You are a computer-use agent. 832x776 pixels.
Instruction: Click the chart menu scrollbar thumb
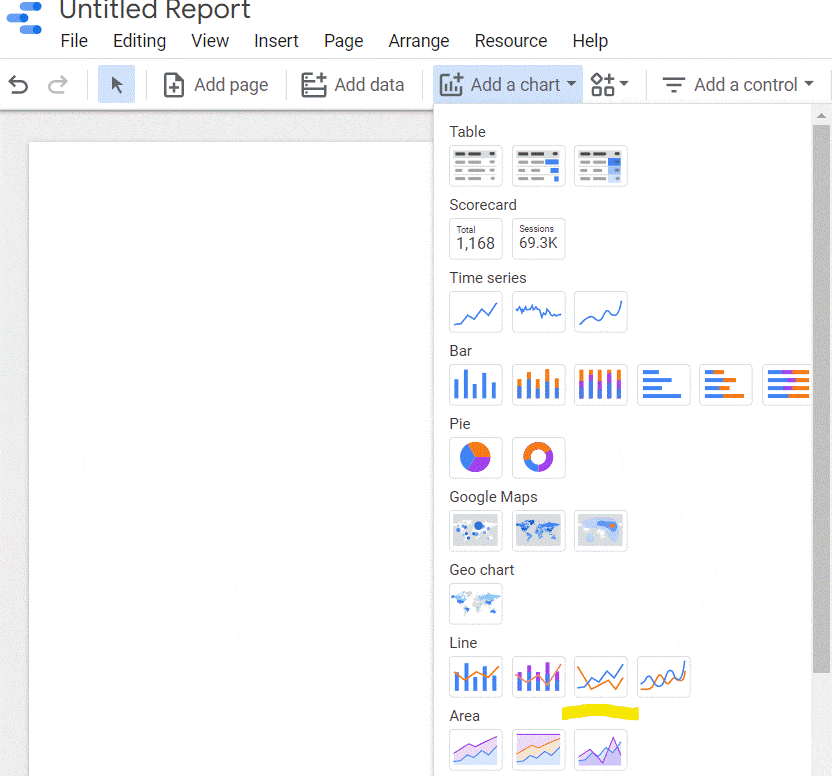click(821, 399)
